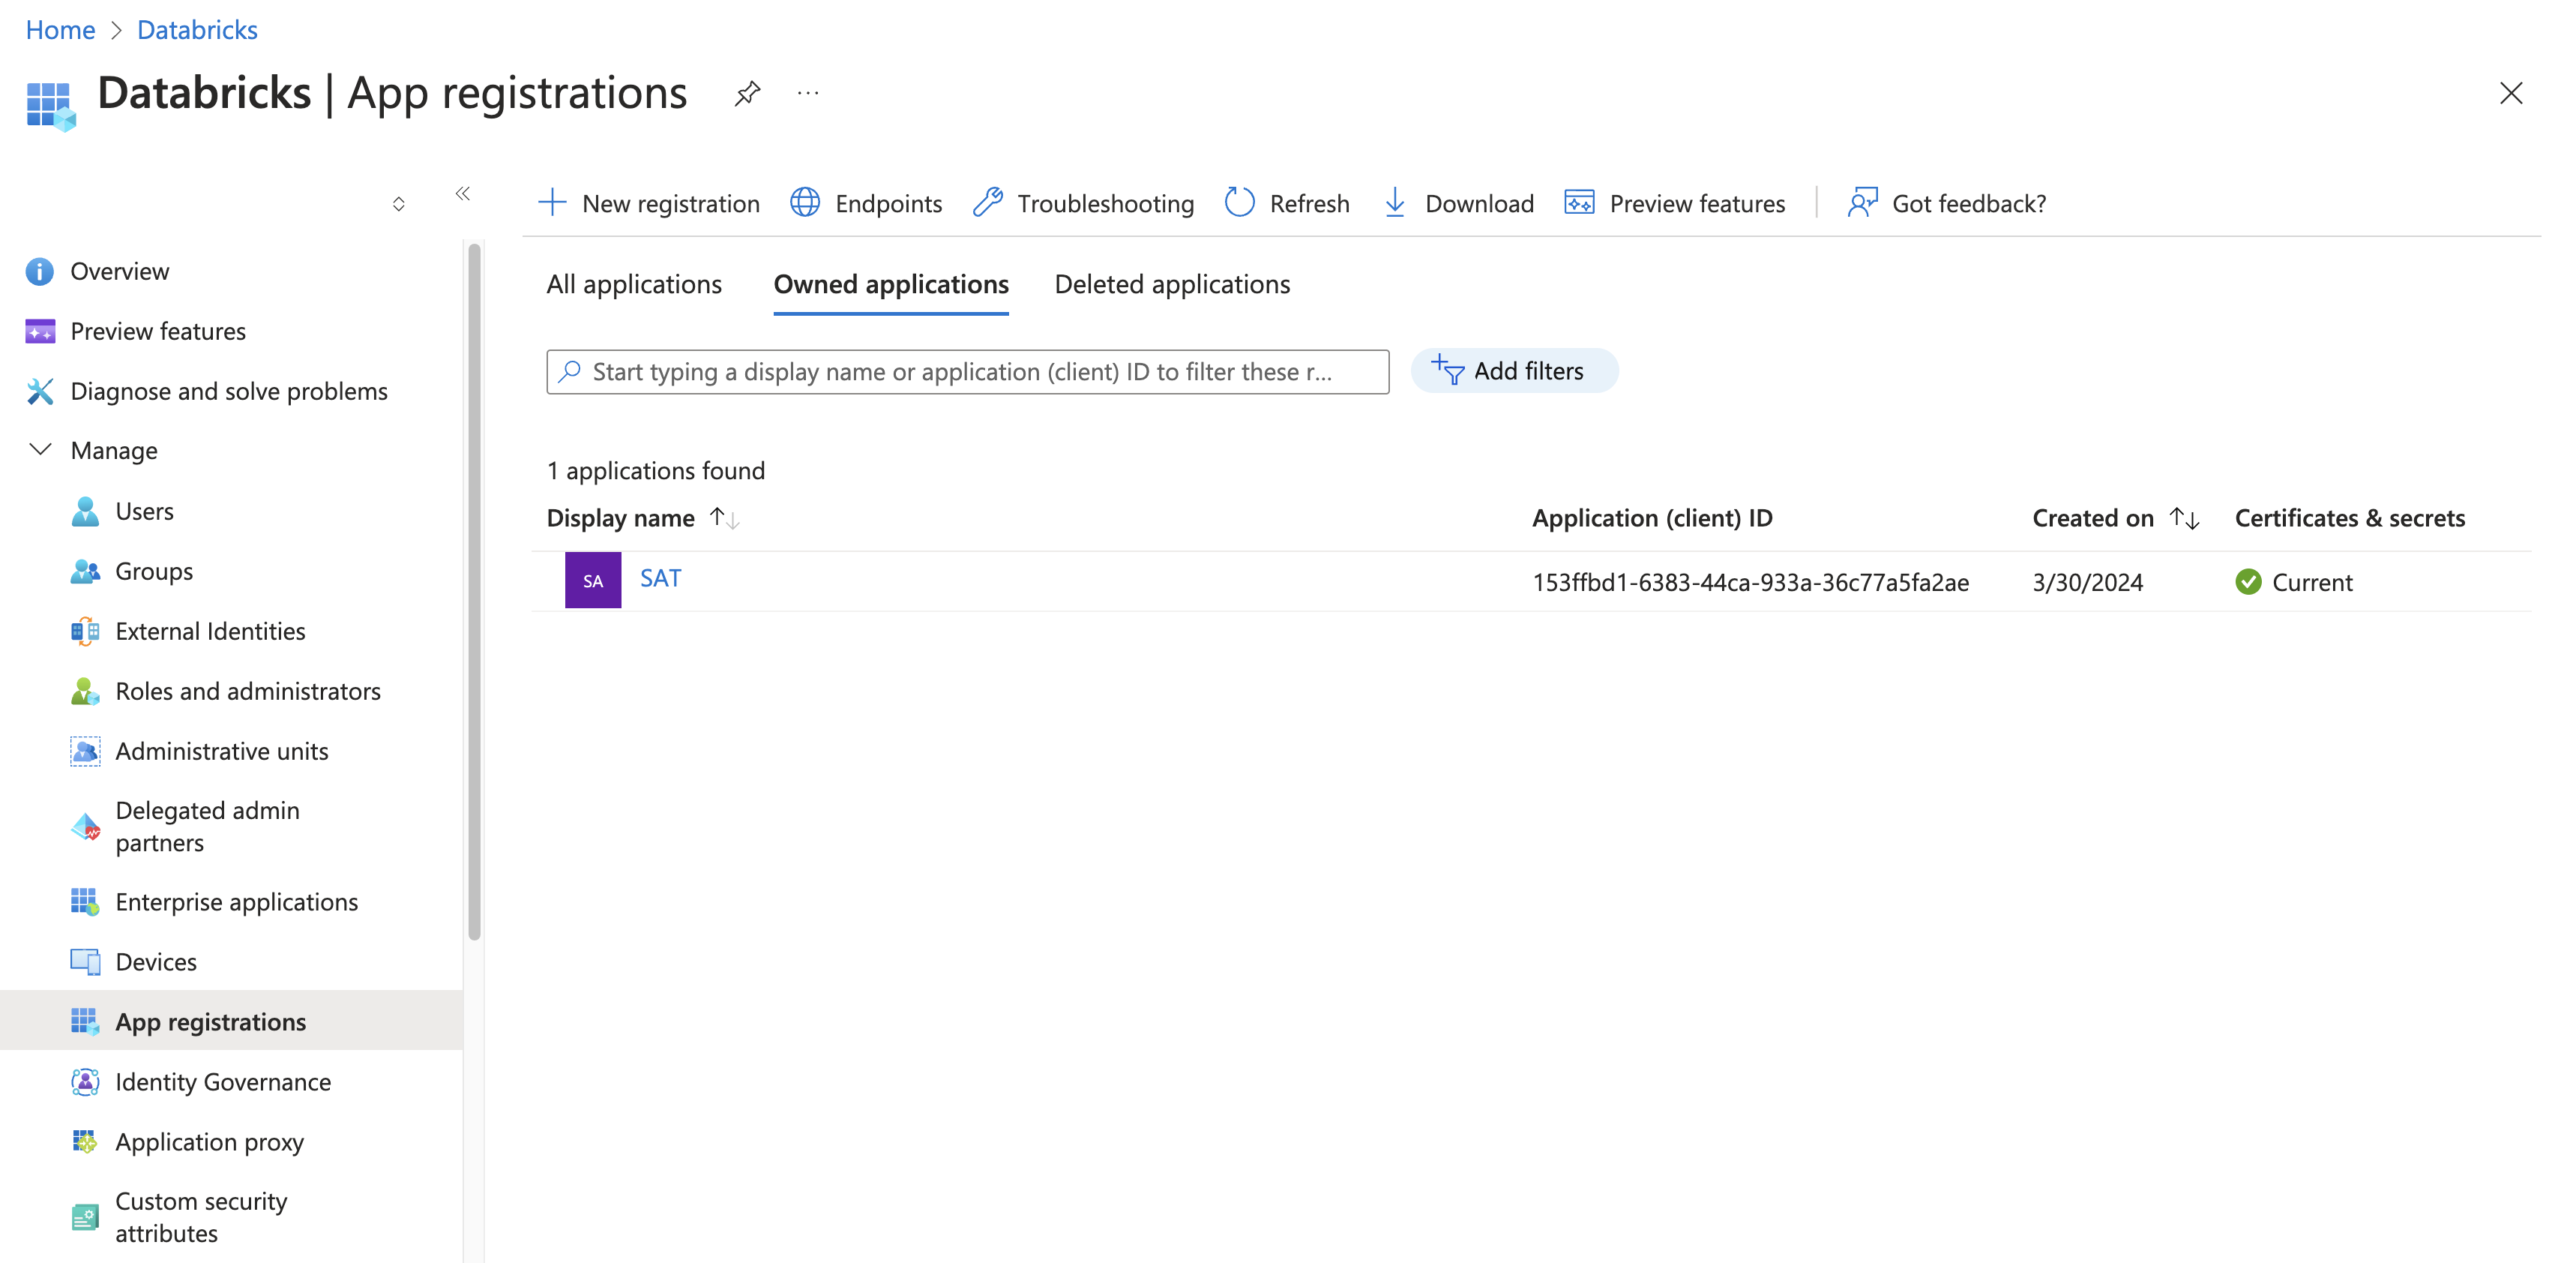Select App registrations in sidebar

pos(231,1022)
